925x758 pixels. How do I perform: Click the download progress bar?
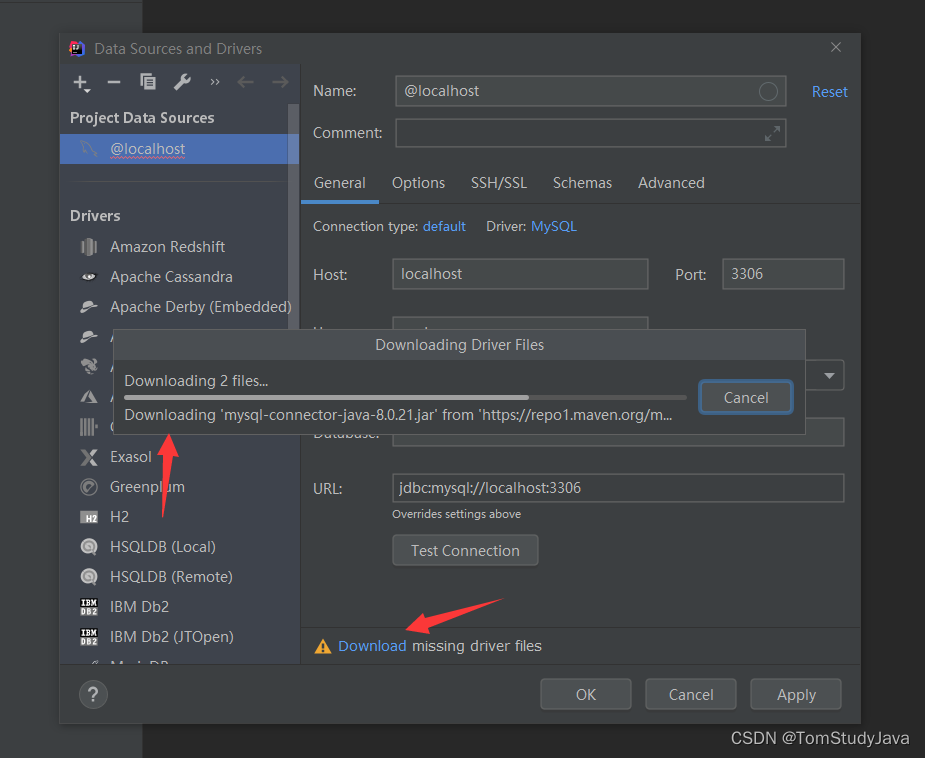[x=405, y=398]
